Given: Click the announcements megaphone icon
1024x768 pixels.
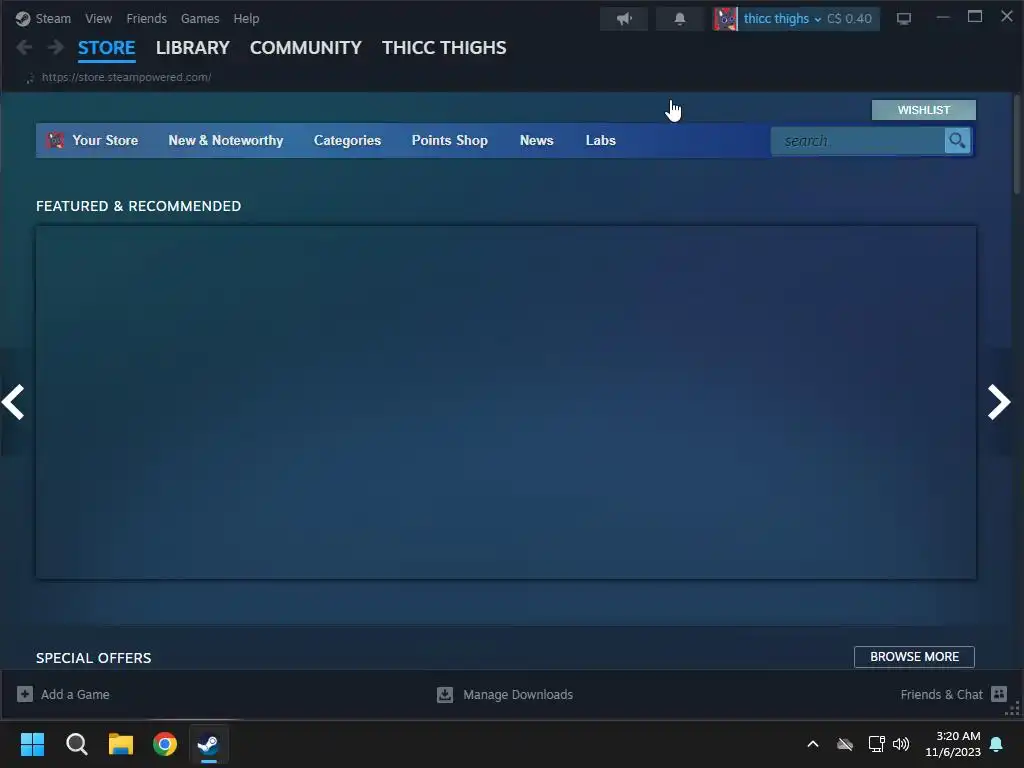Looking at the screenshot, I should pyautogui.click(x=624, y=18).
